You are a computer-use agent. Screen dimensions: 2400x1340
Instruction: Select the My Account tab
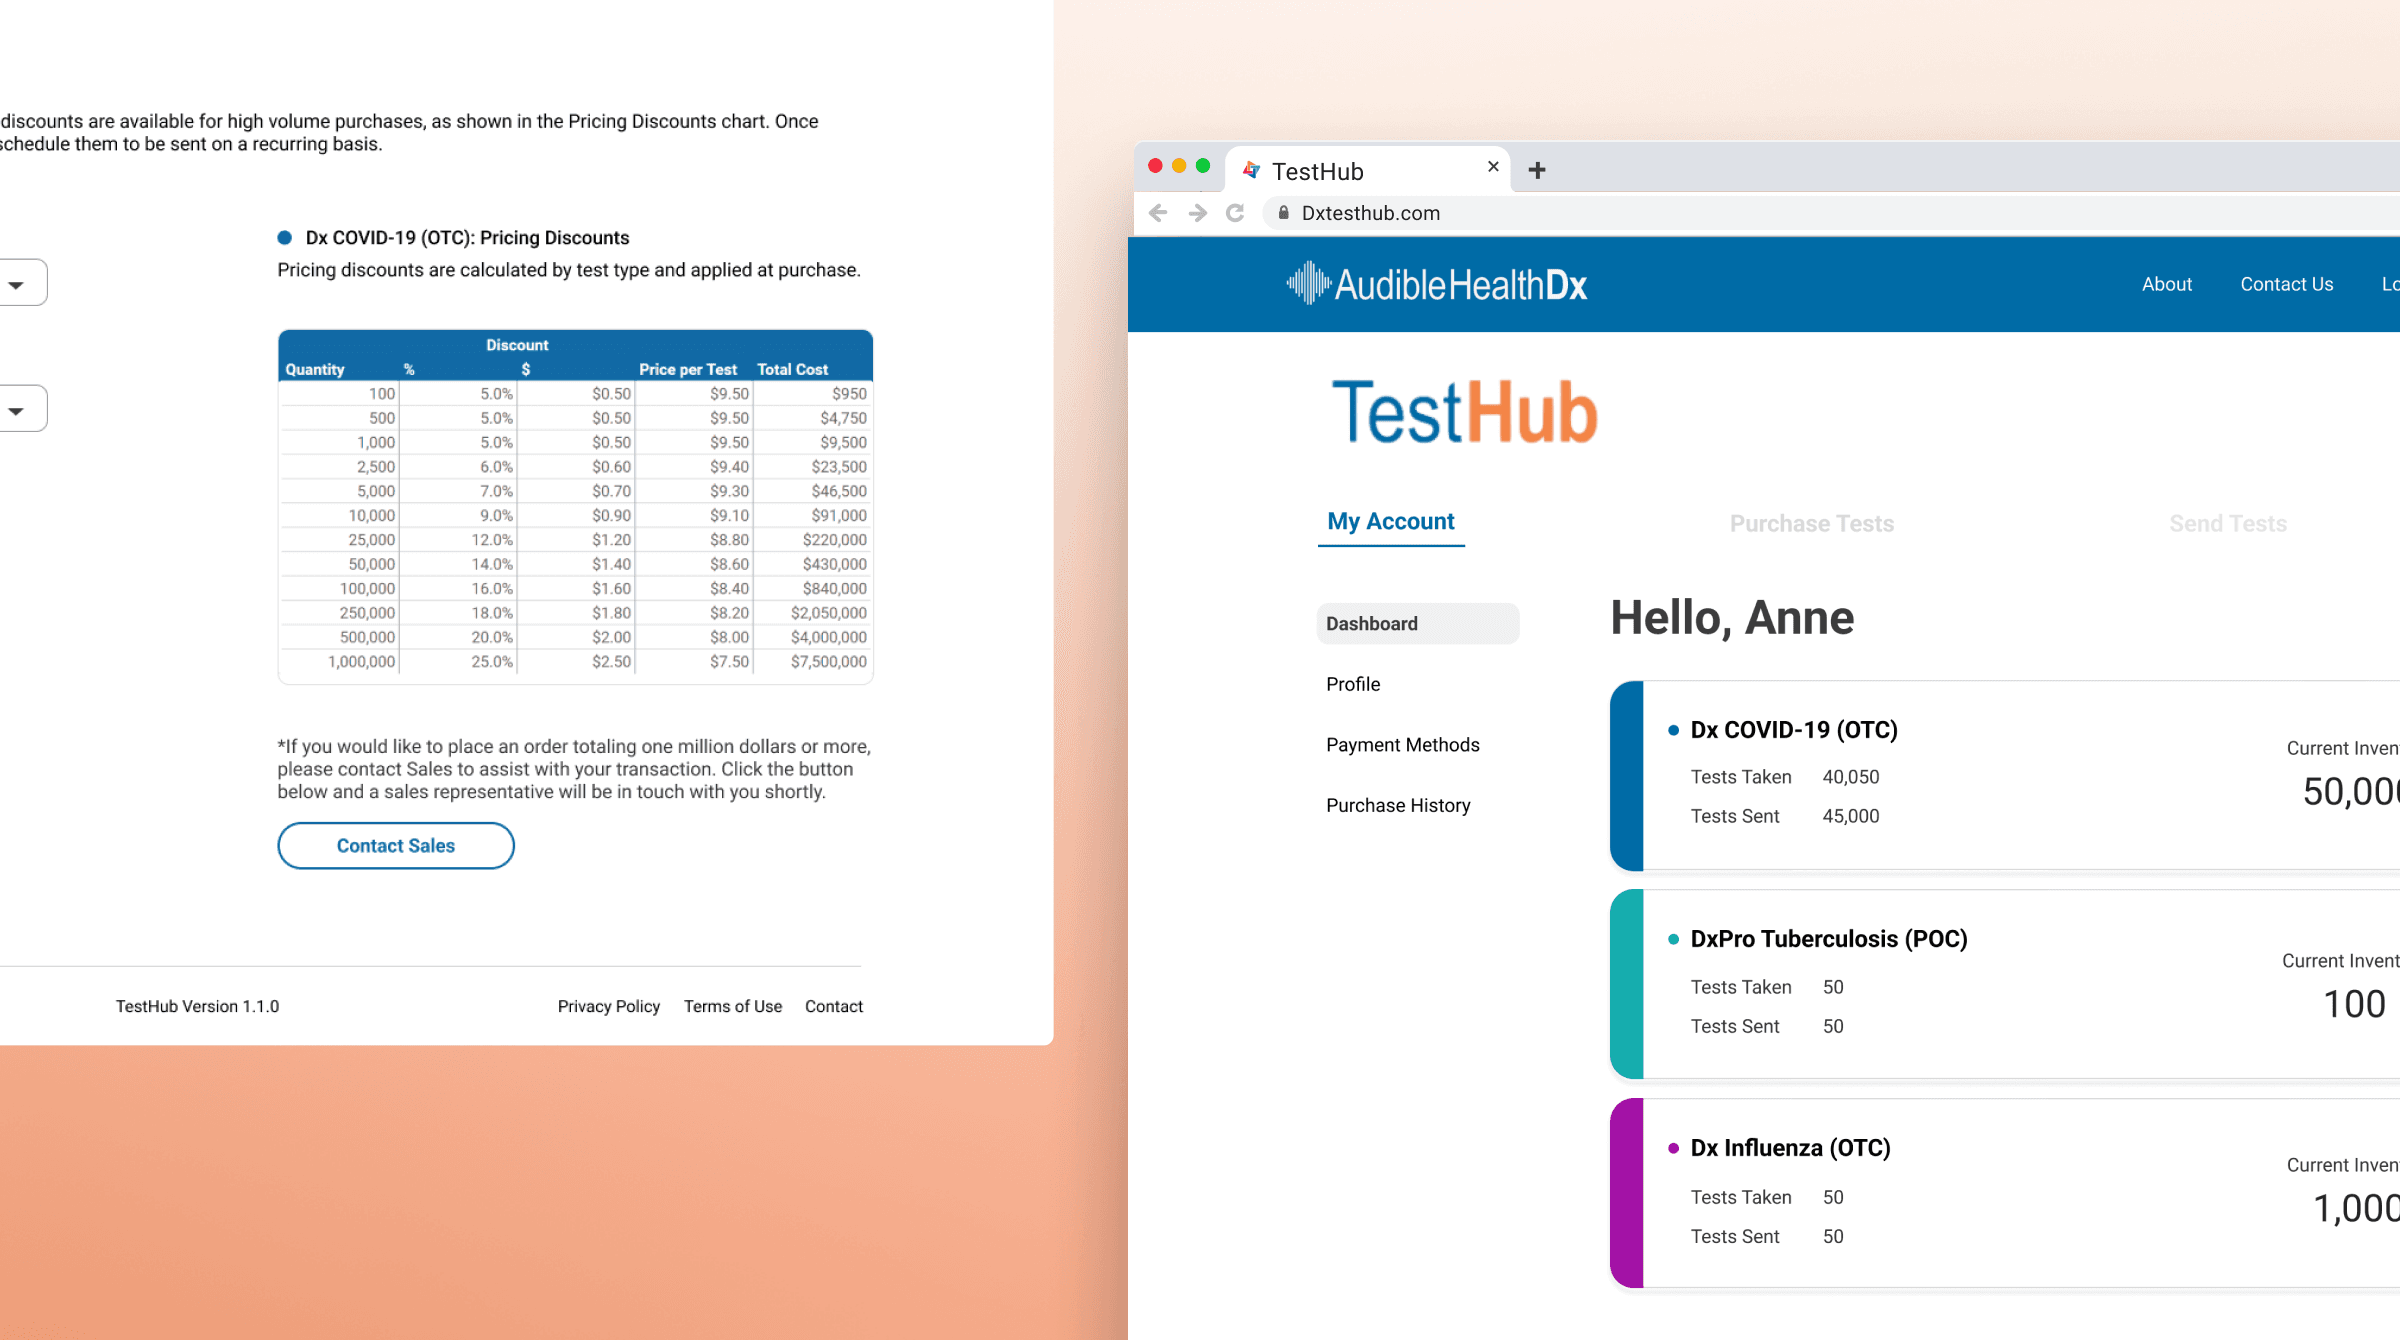pos(1390,521)
